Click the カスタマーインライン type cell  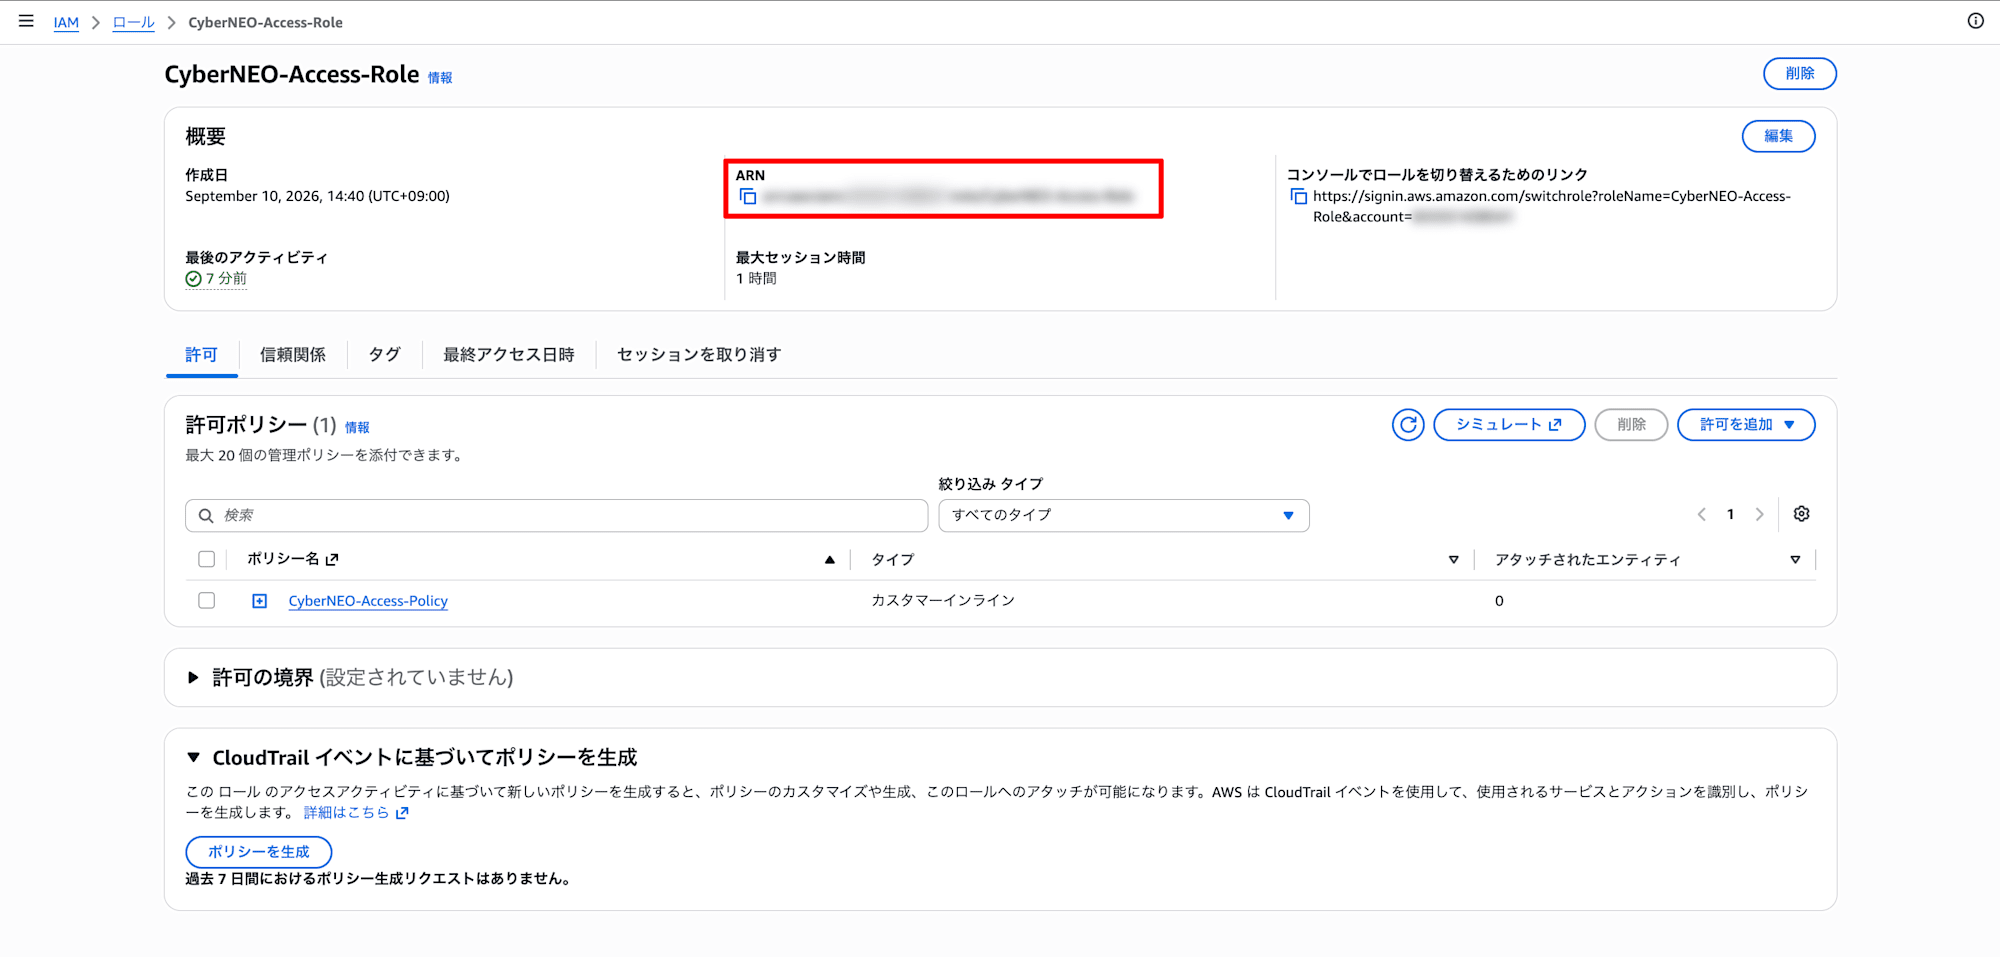pyautogui.click(x=943, y=601)
